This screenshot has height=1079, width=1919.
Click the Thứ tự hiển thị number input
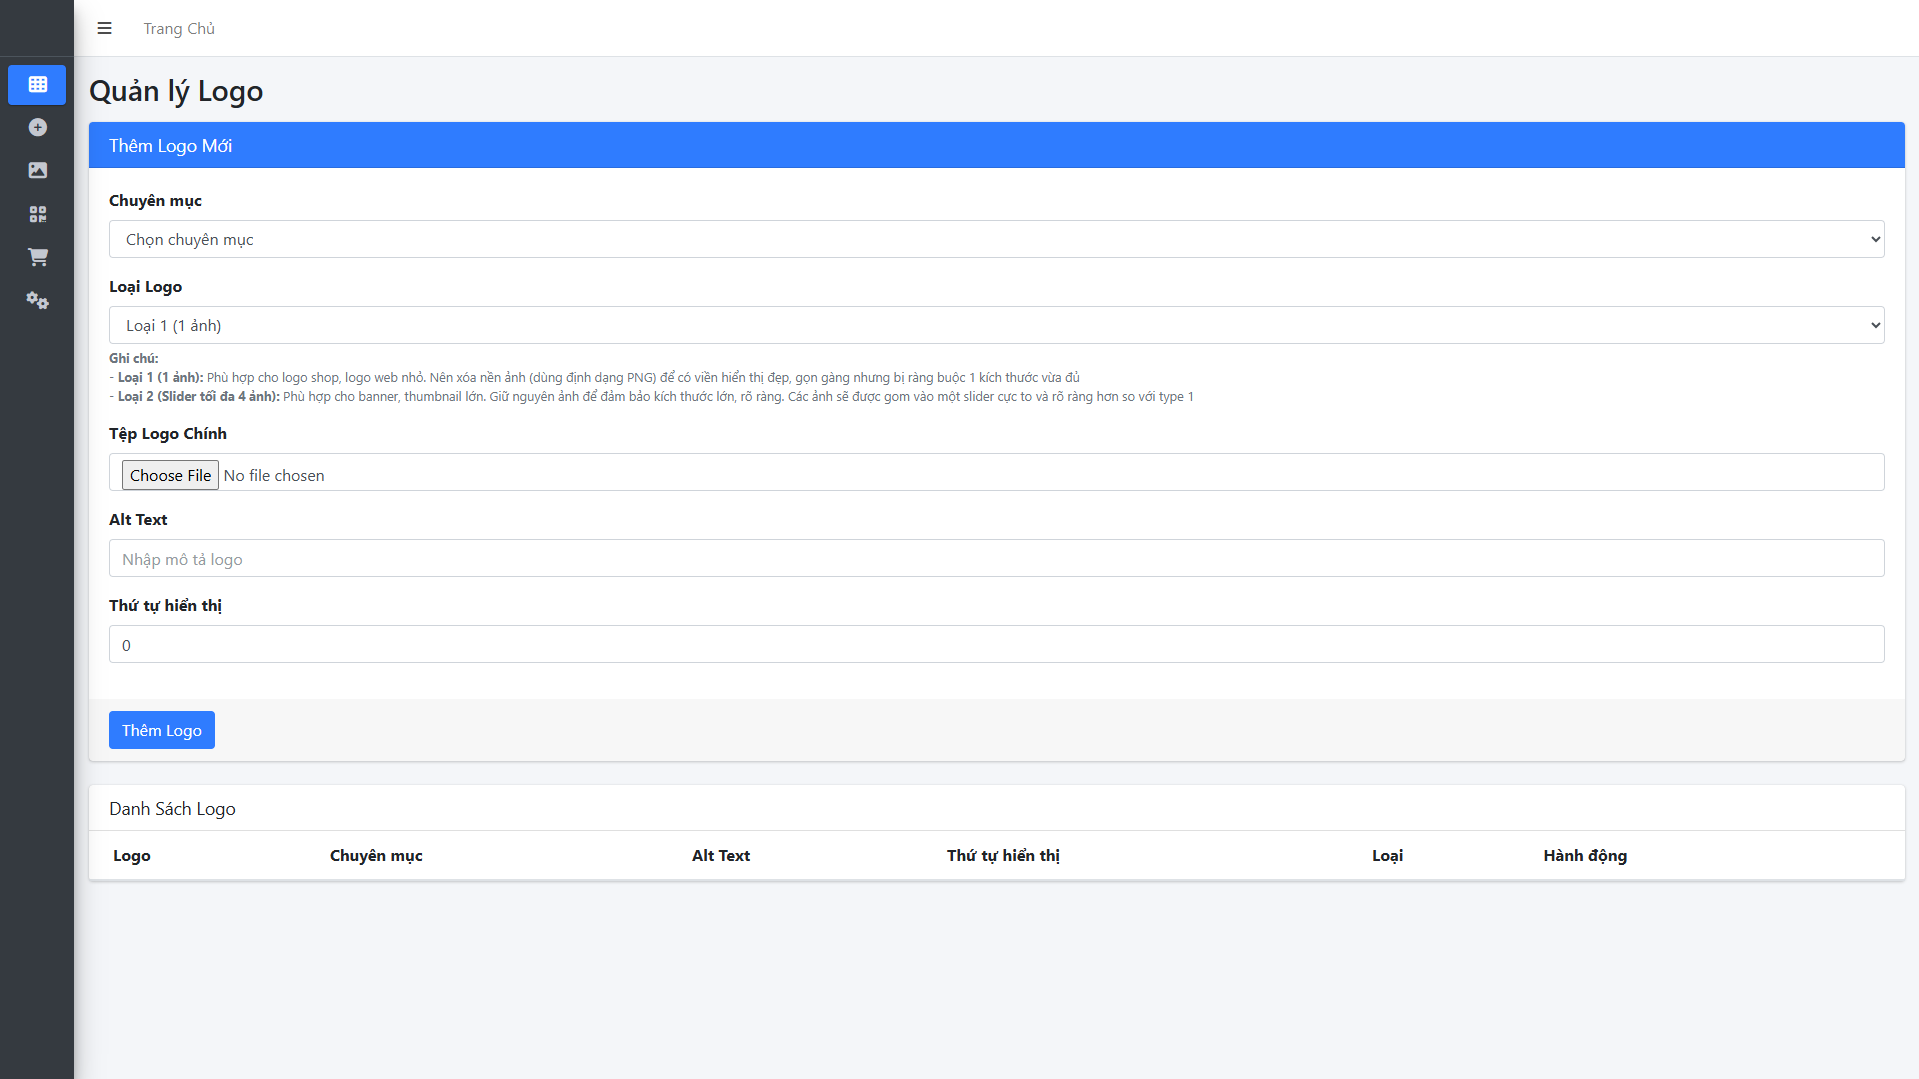[x=996, y=645]
